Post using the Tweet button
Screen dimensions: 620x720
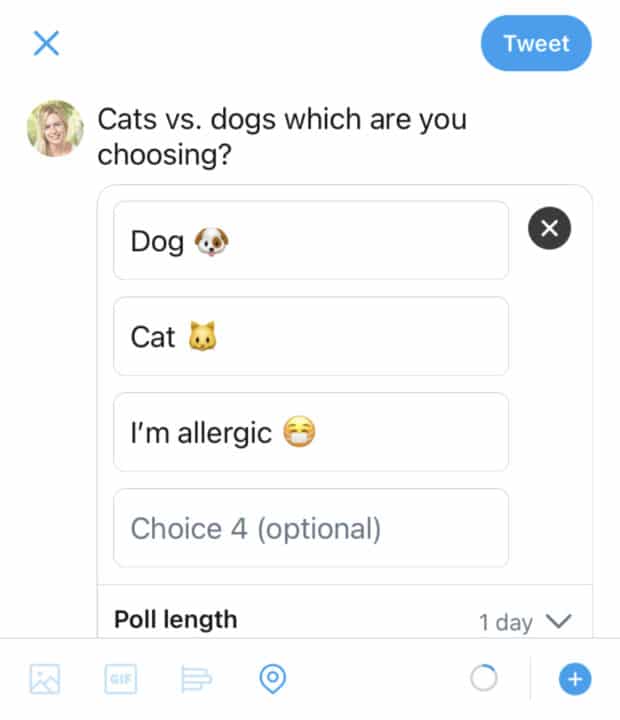coord(536,43)
